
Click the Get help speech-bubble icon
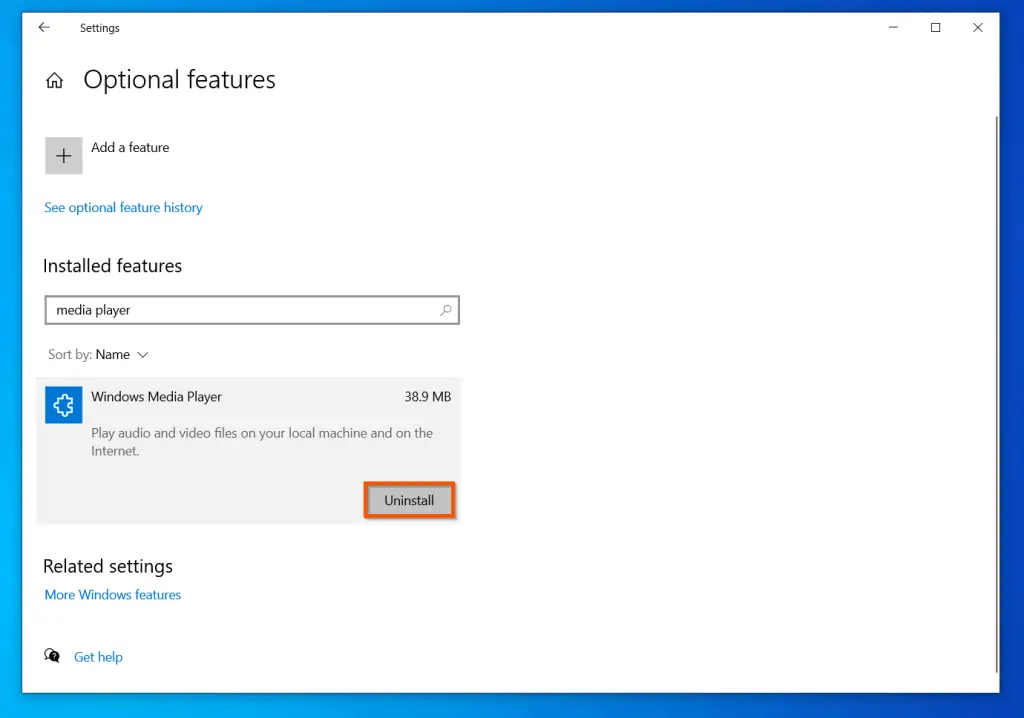pos(51,655)
